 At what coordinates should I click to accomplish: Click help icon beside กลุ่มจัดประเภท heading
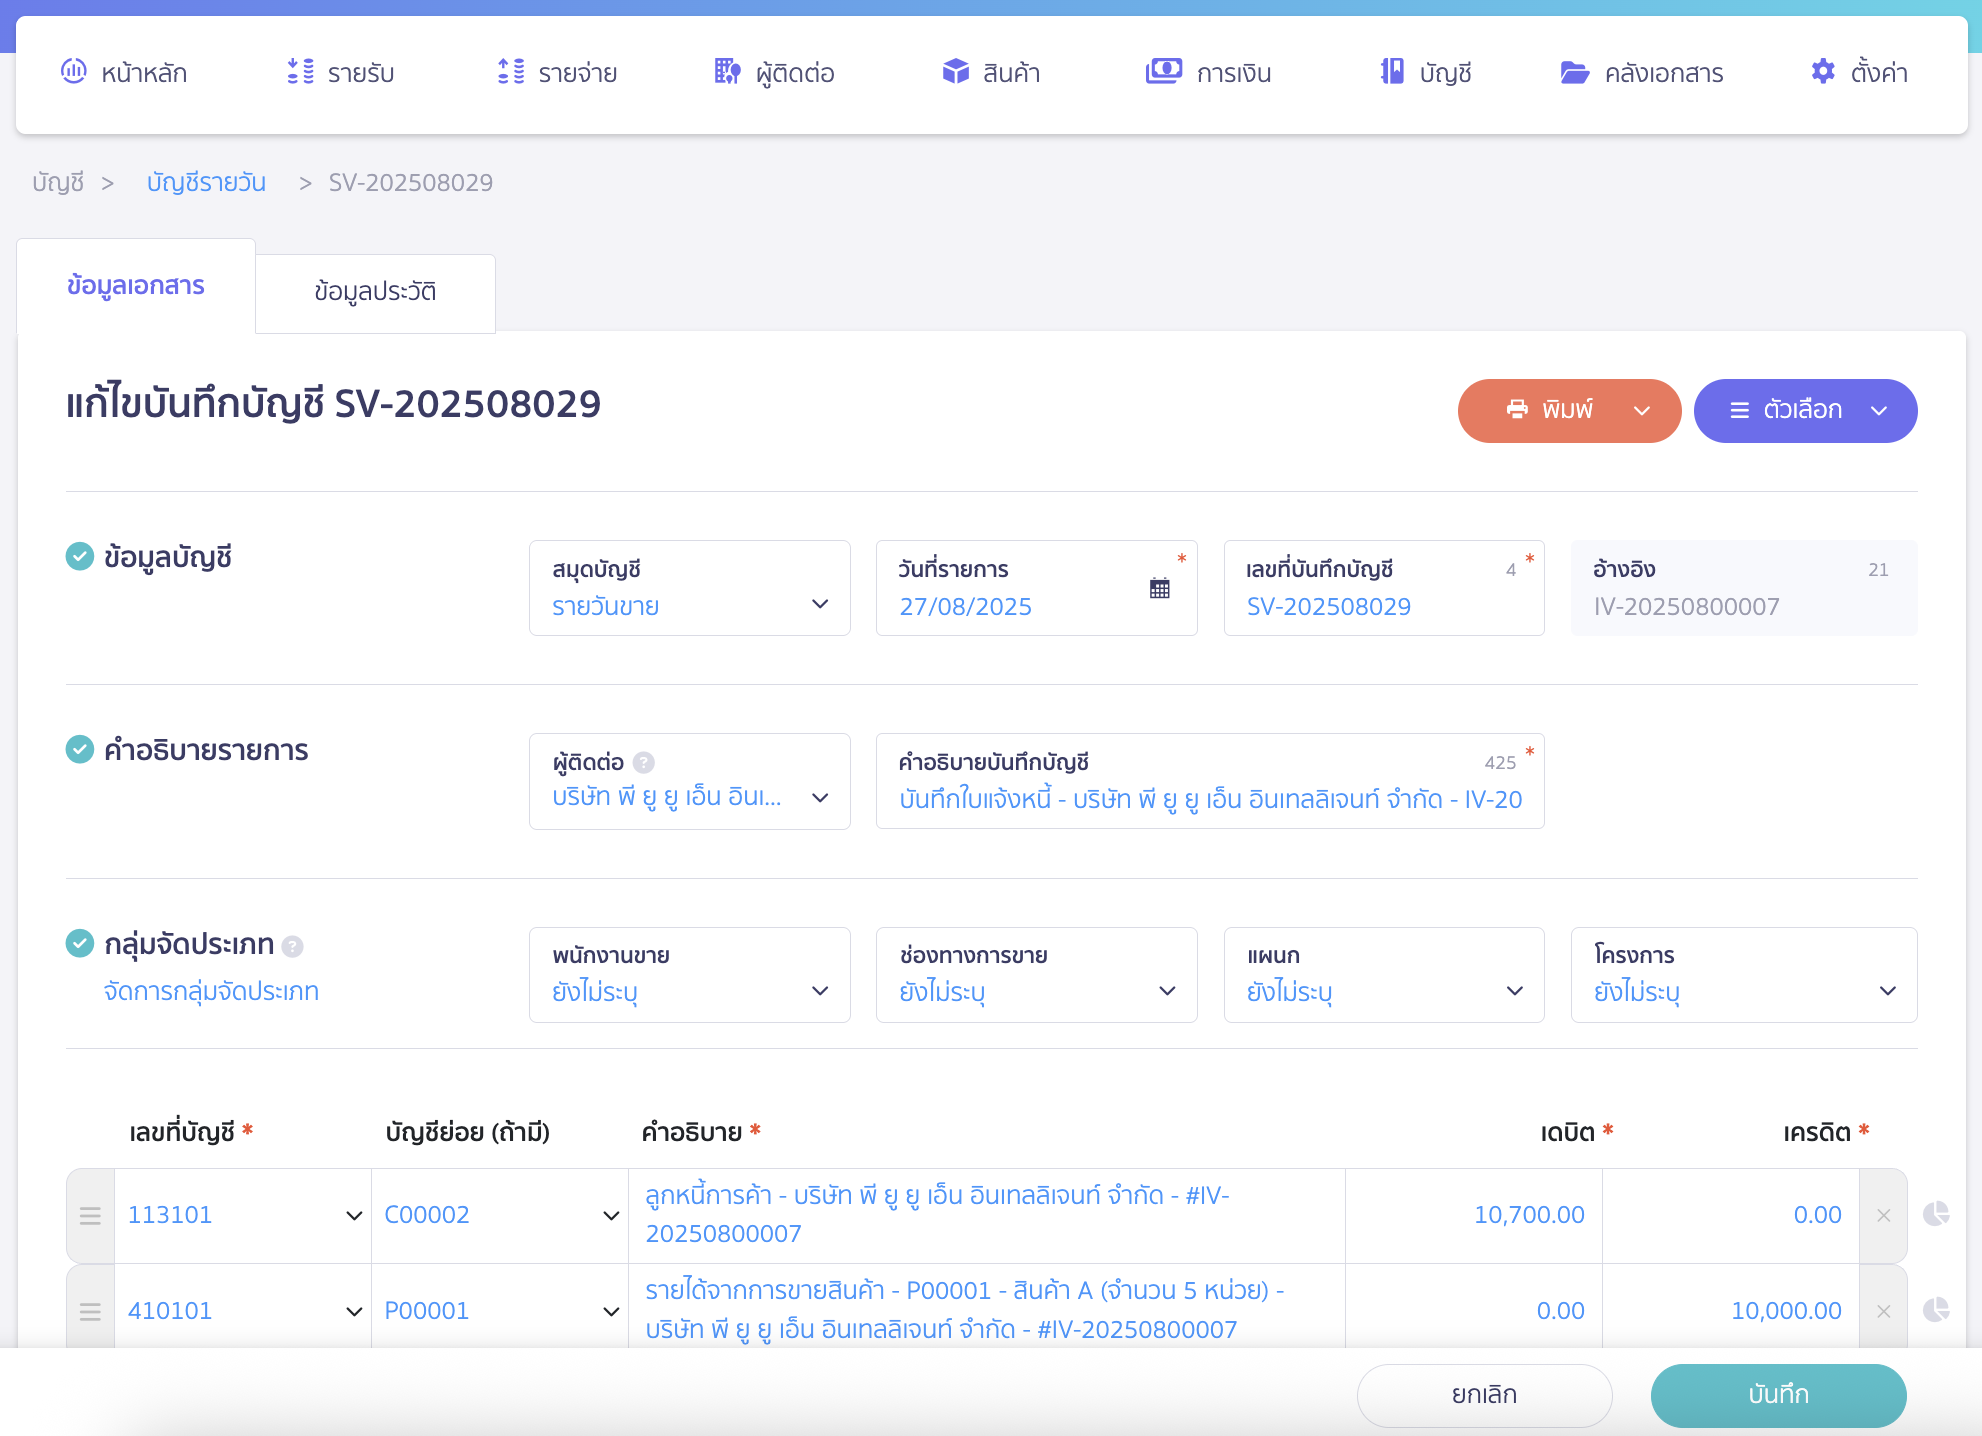[292, 946]
